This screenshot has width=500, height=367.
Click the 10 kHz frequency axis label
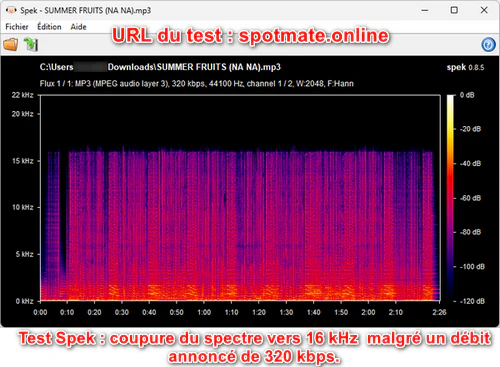click(x=22, y=207)
